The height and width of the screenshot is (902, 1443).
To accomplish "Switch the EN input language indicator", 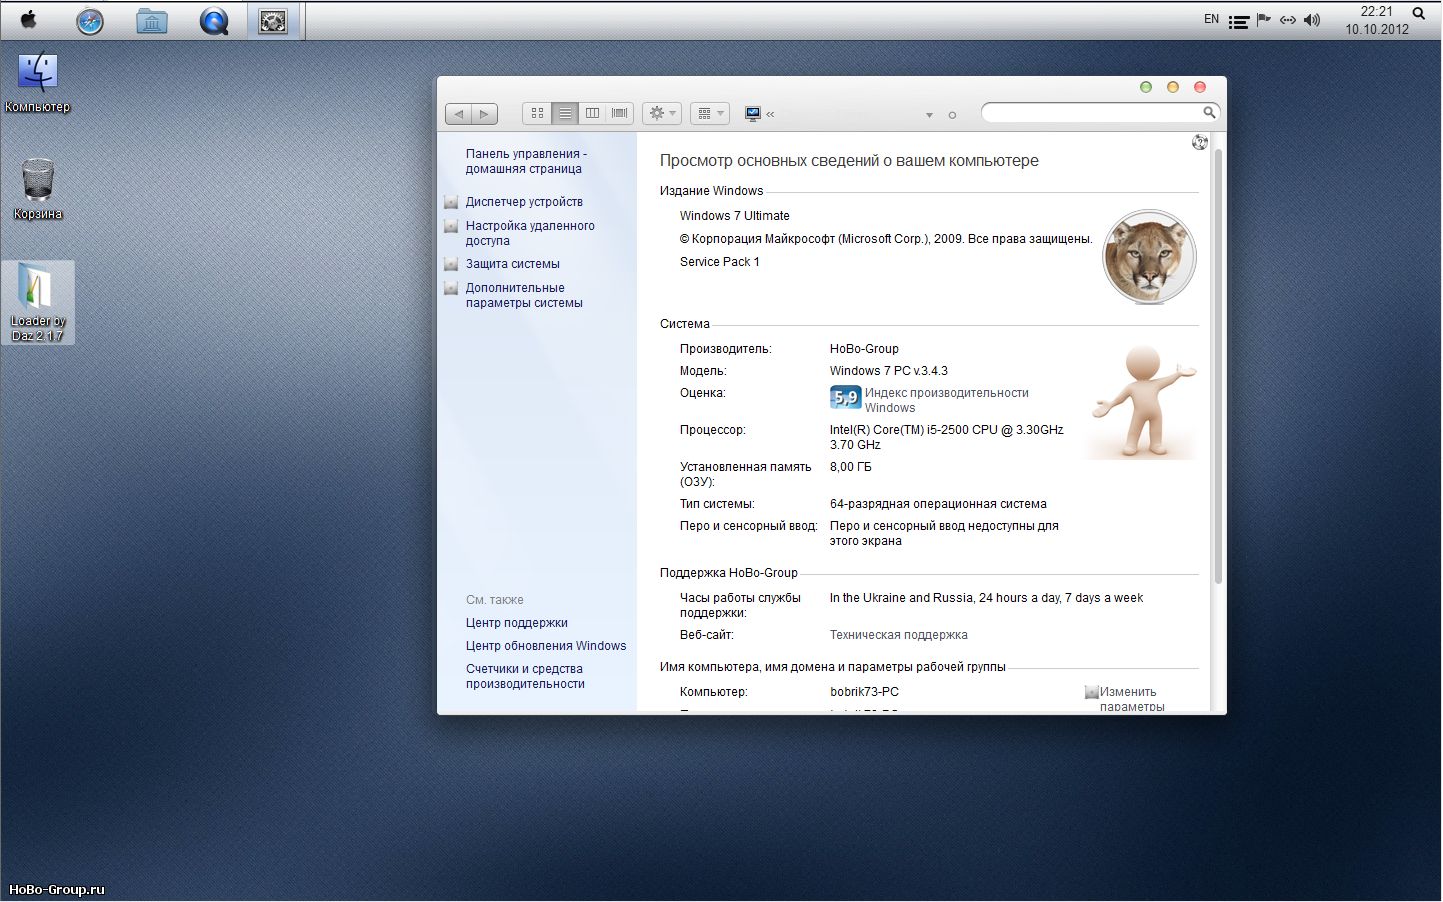I will coord(1211,19).
